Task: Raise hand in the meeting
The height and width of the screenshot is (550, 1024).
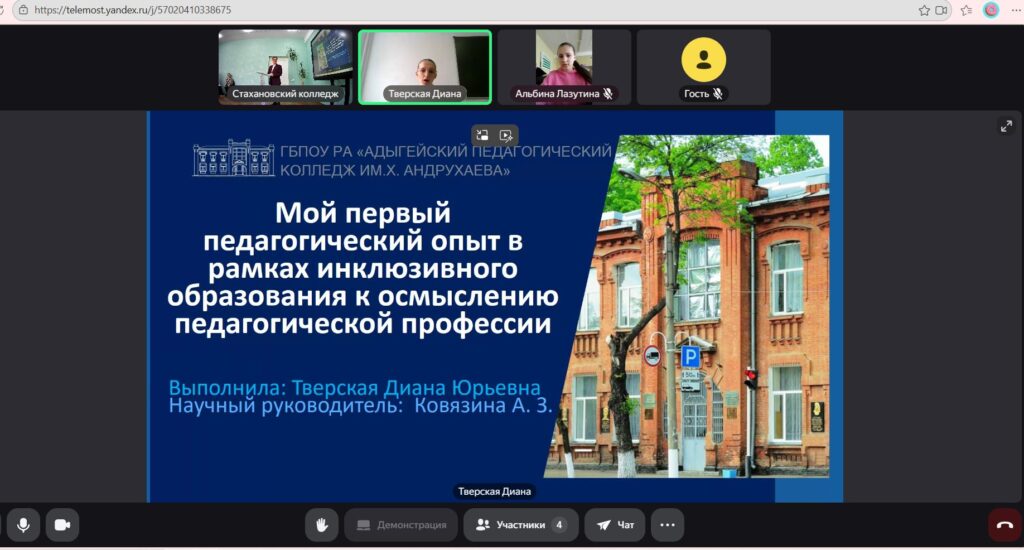Action: [x=321, y=524]
